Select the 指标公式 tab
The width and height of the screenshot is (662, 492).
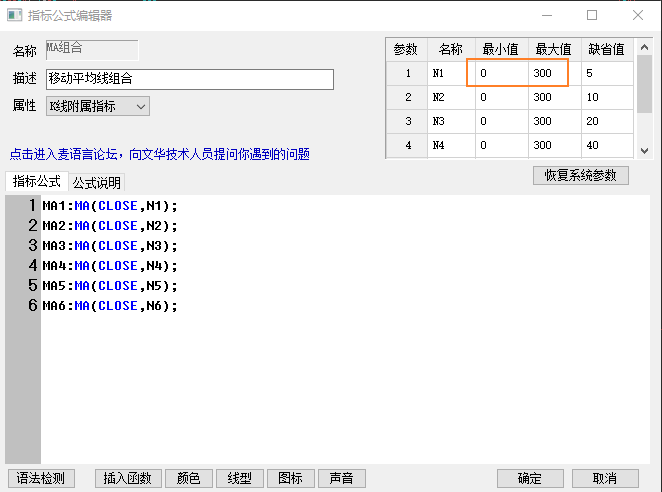point(37,182)
